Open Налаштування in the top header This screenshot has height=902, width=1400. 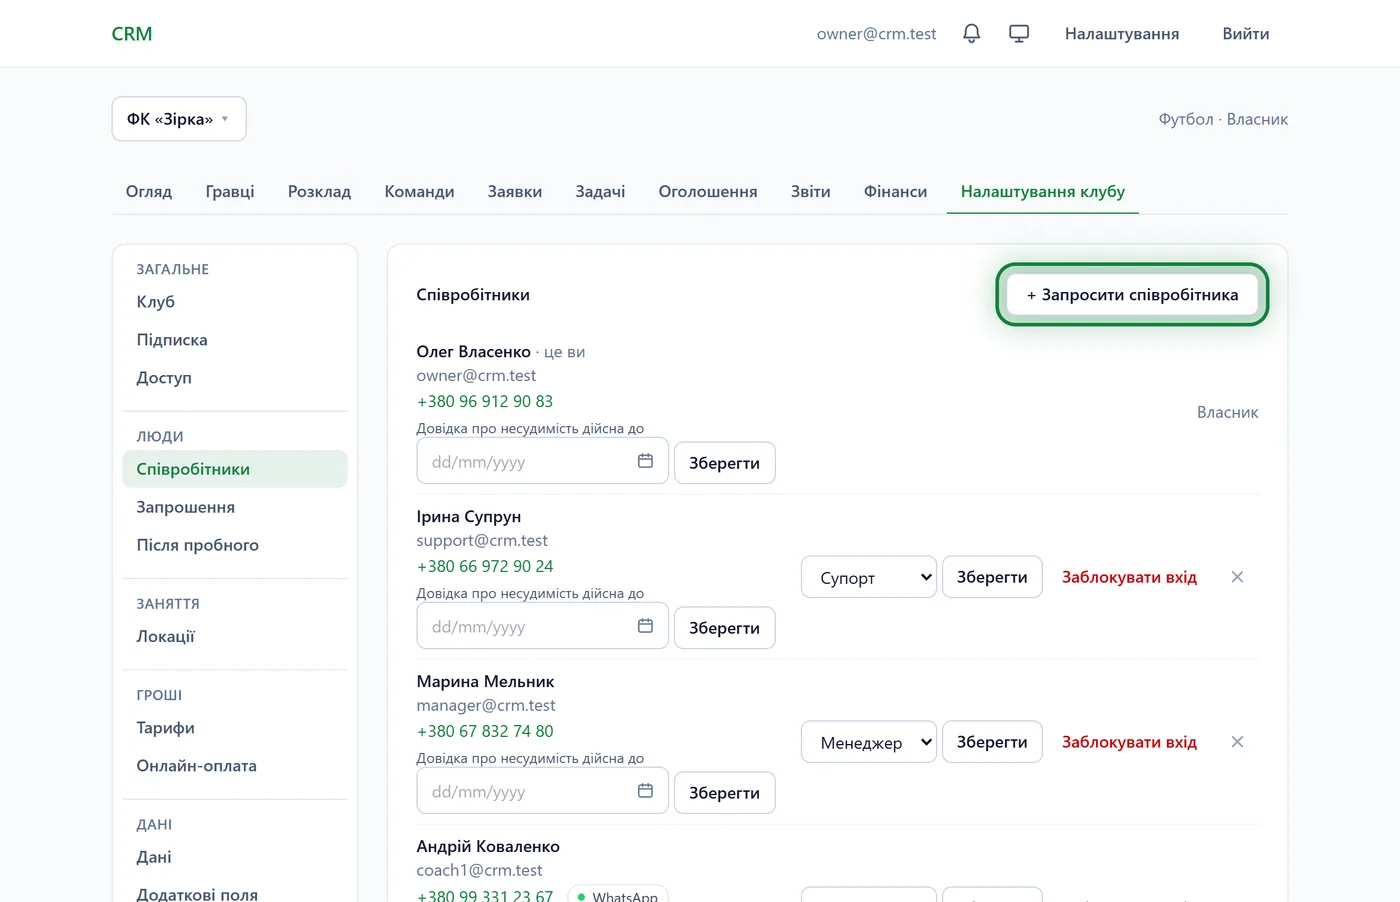1122,34
